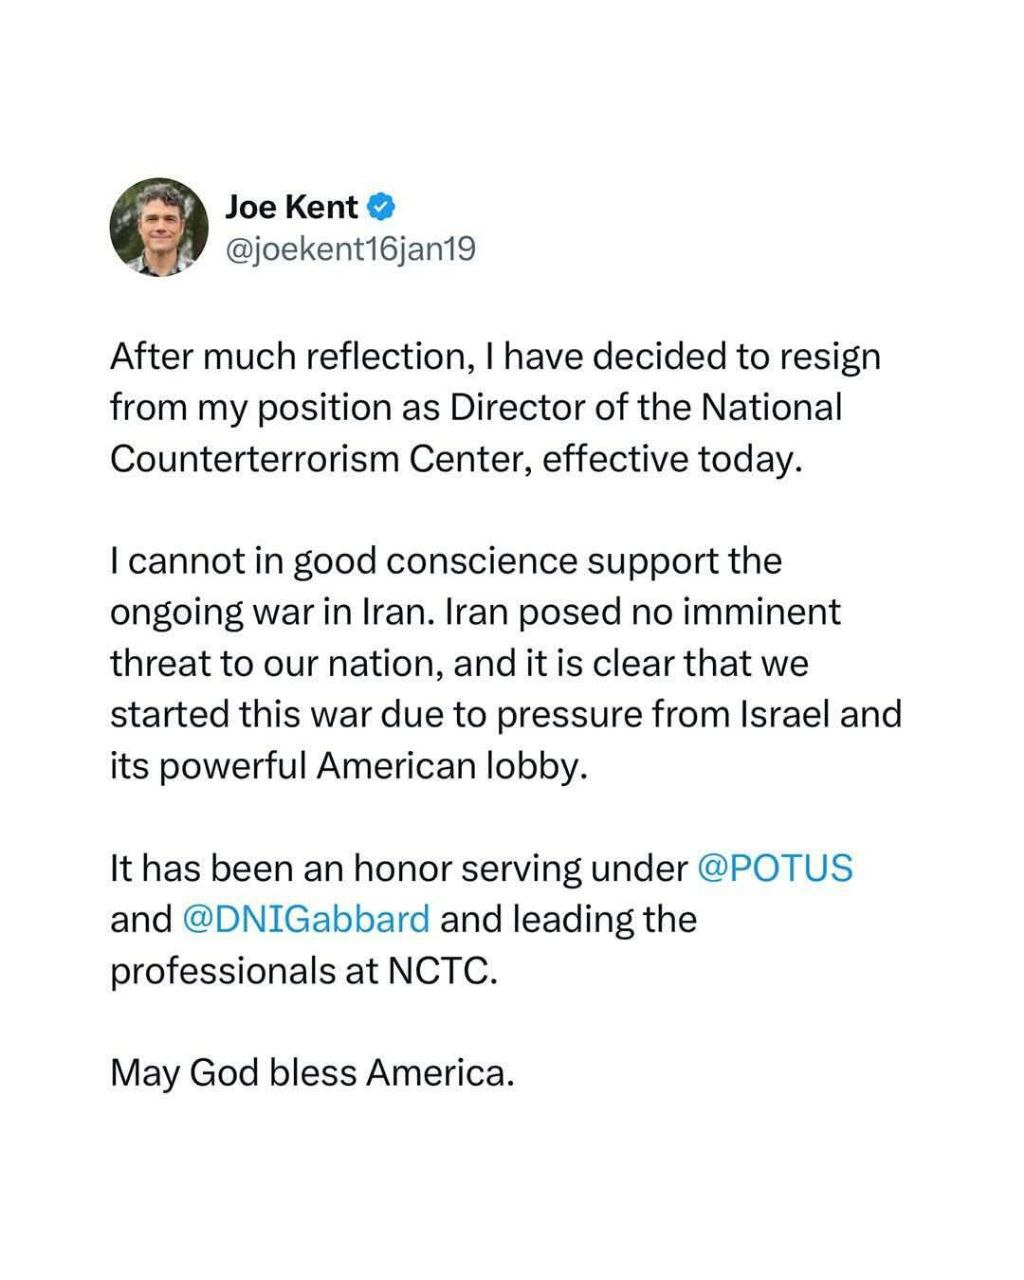Open the @POTUS mention link

click(774, 868)
